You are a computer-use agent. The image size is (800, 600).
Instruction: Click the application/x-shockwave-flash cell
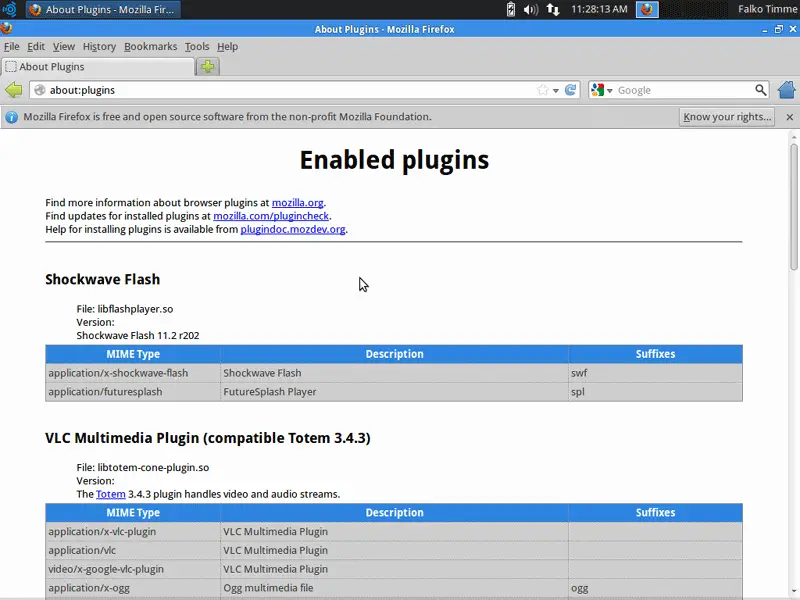pyautogui.click(x=133, y=373)
